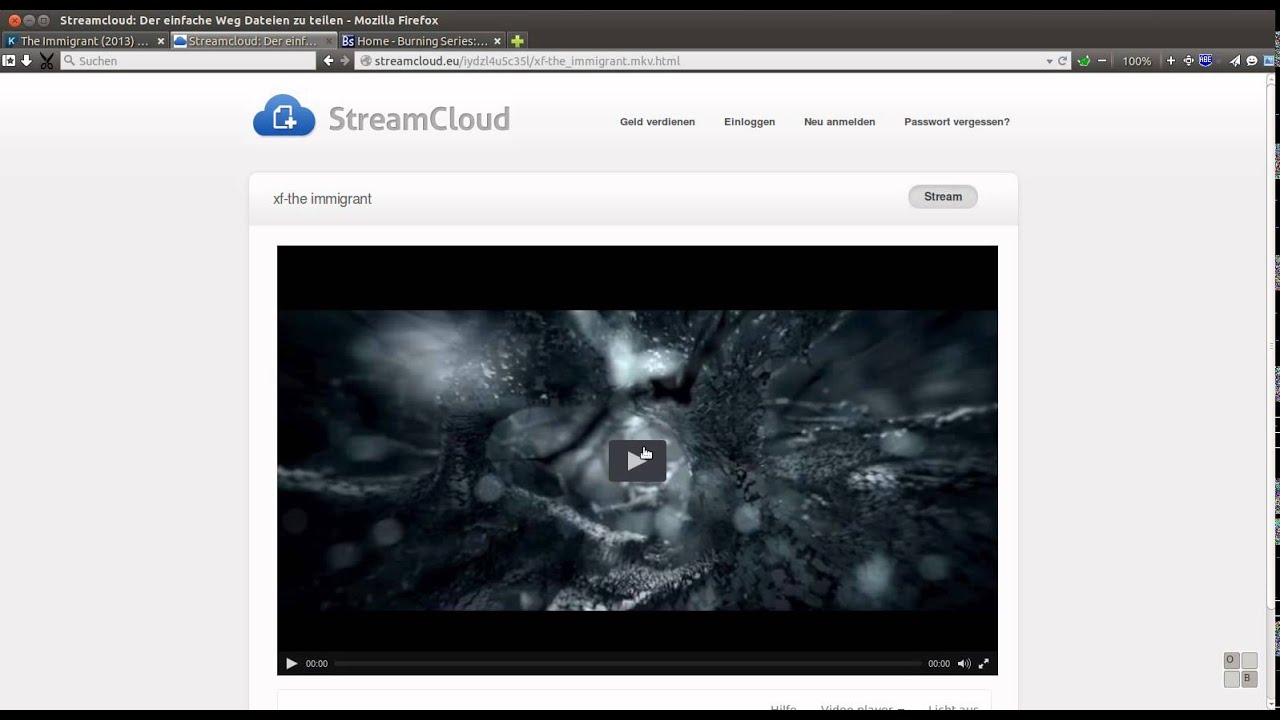Mute the video with the speaker icon
The height and width of the screenshot is (720, 1280).
[x=964, y=663]
